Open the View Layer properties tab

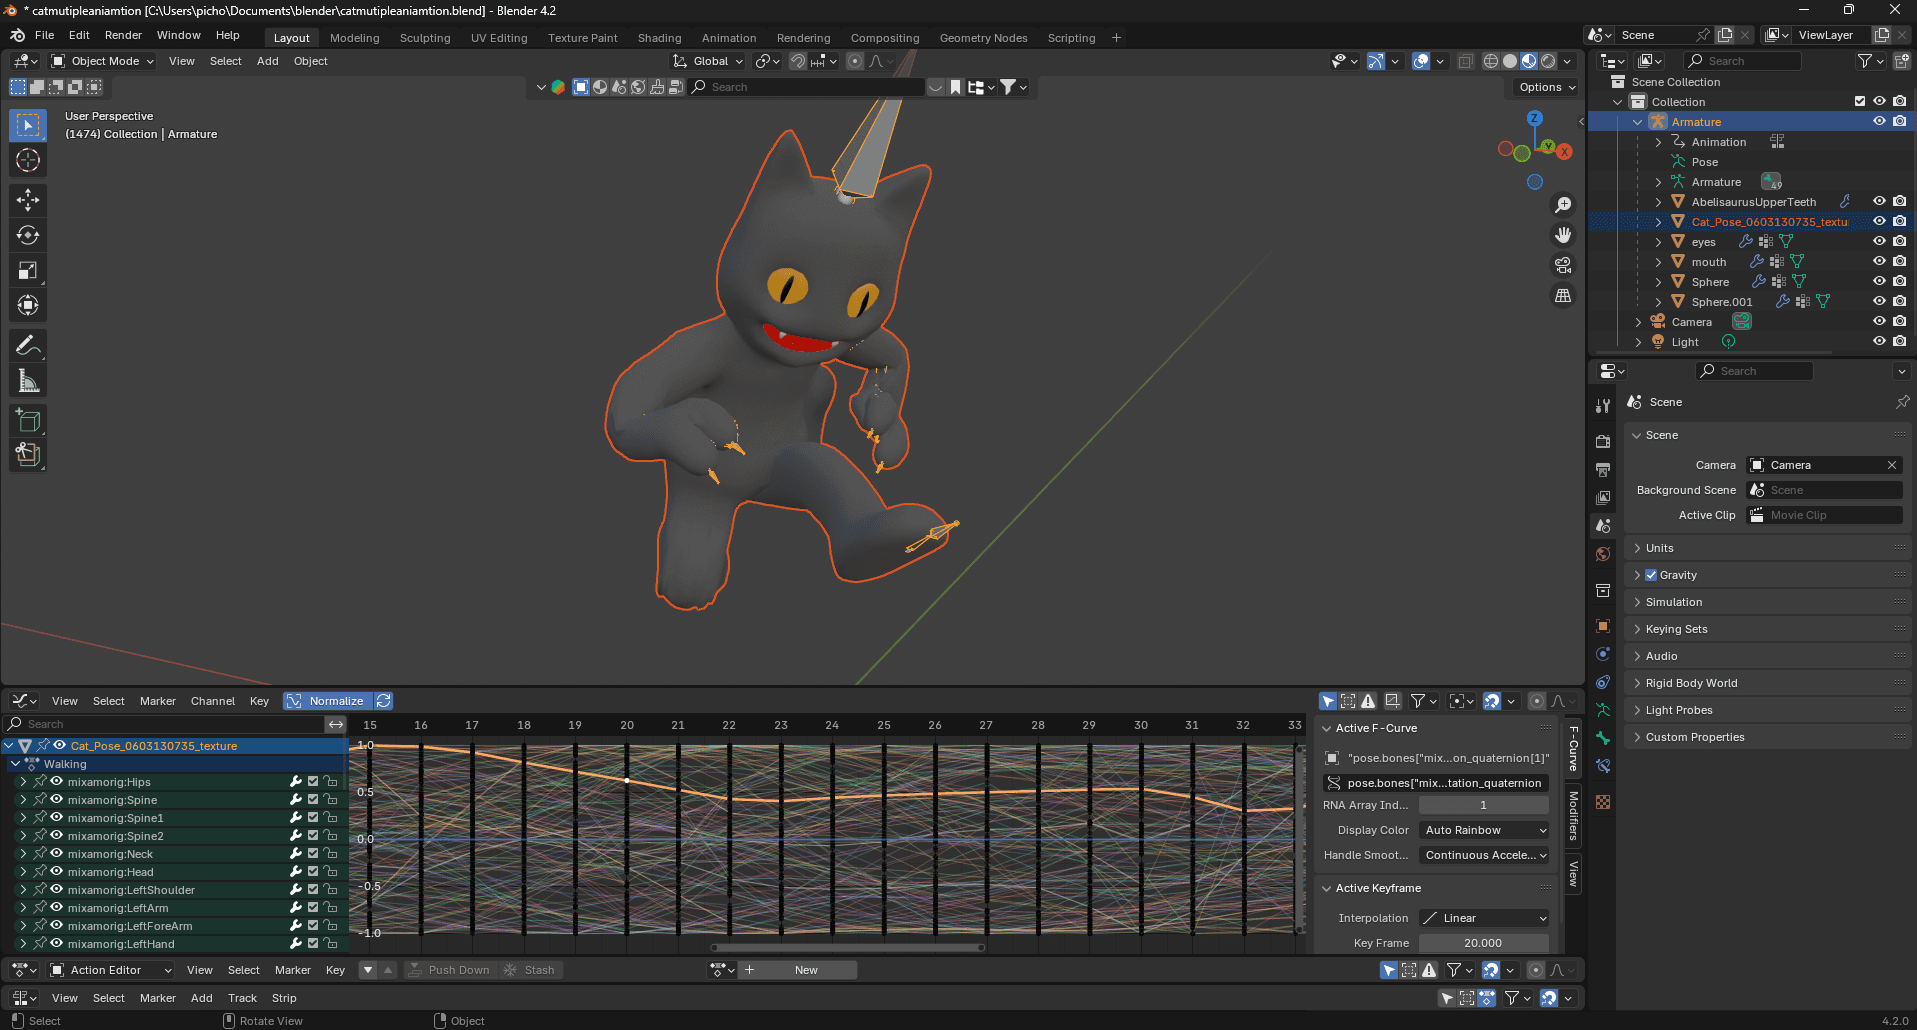pyautogui.click(x=1603, y=497)
